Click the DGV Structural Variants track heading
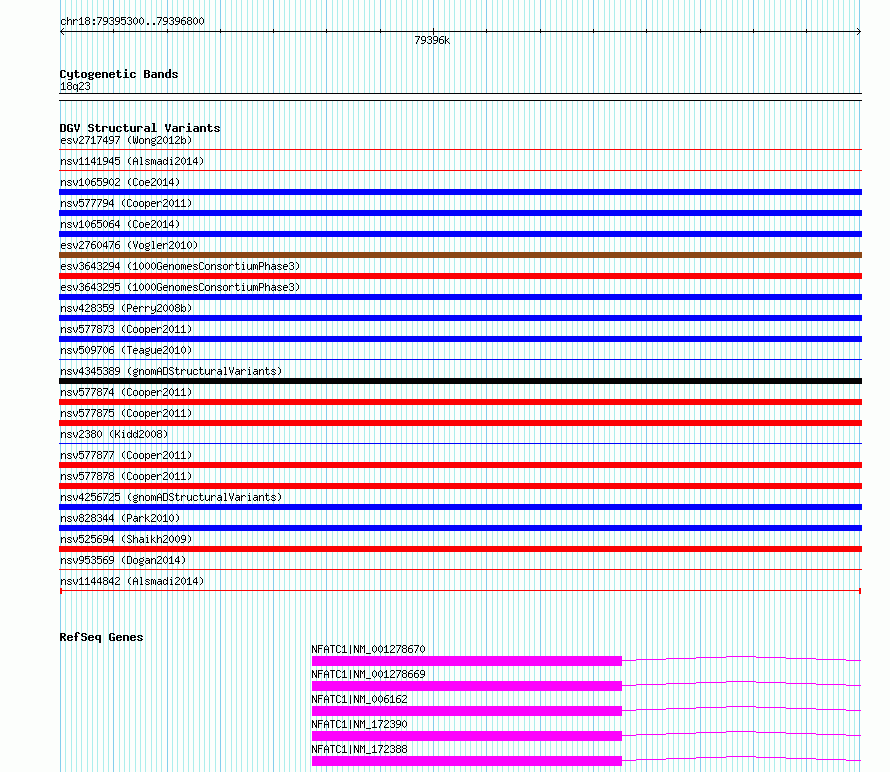The image size is (890, 772). pyautogui.click(x=140, y=128)
